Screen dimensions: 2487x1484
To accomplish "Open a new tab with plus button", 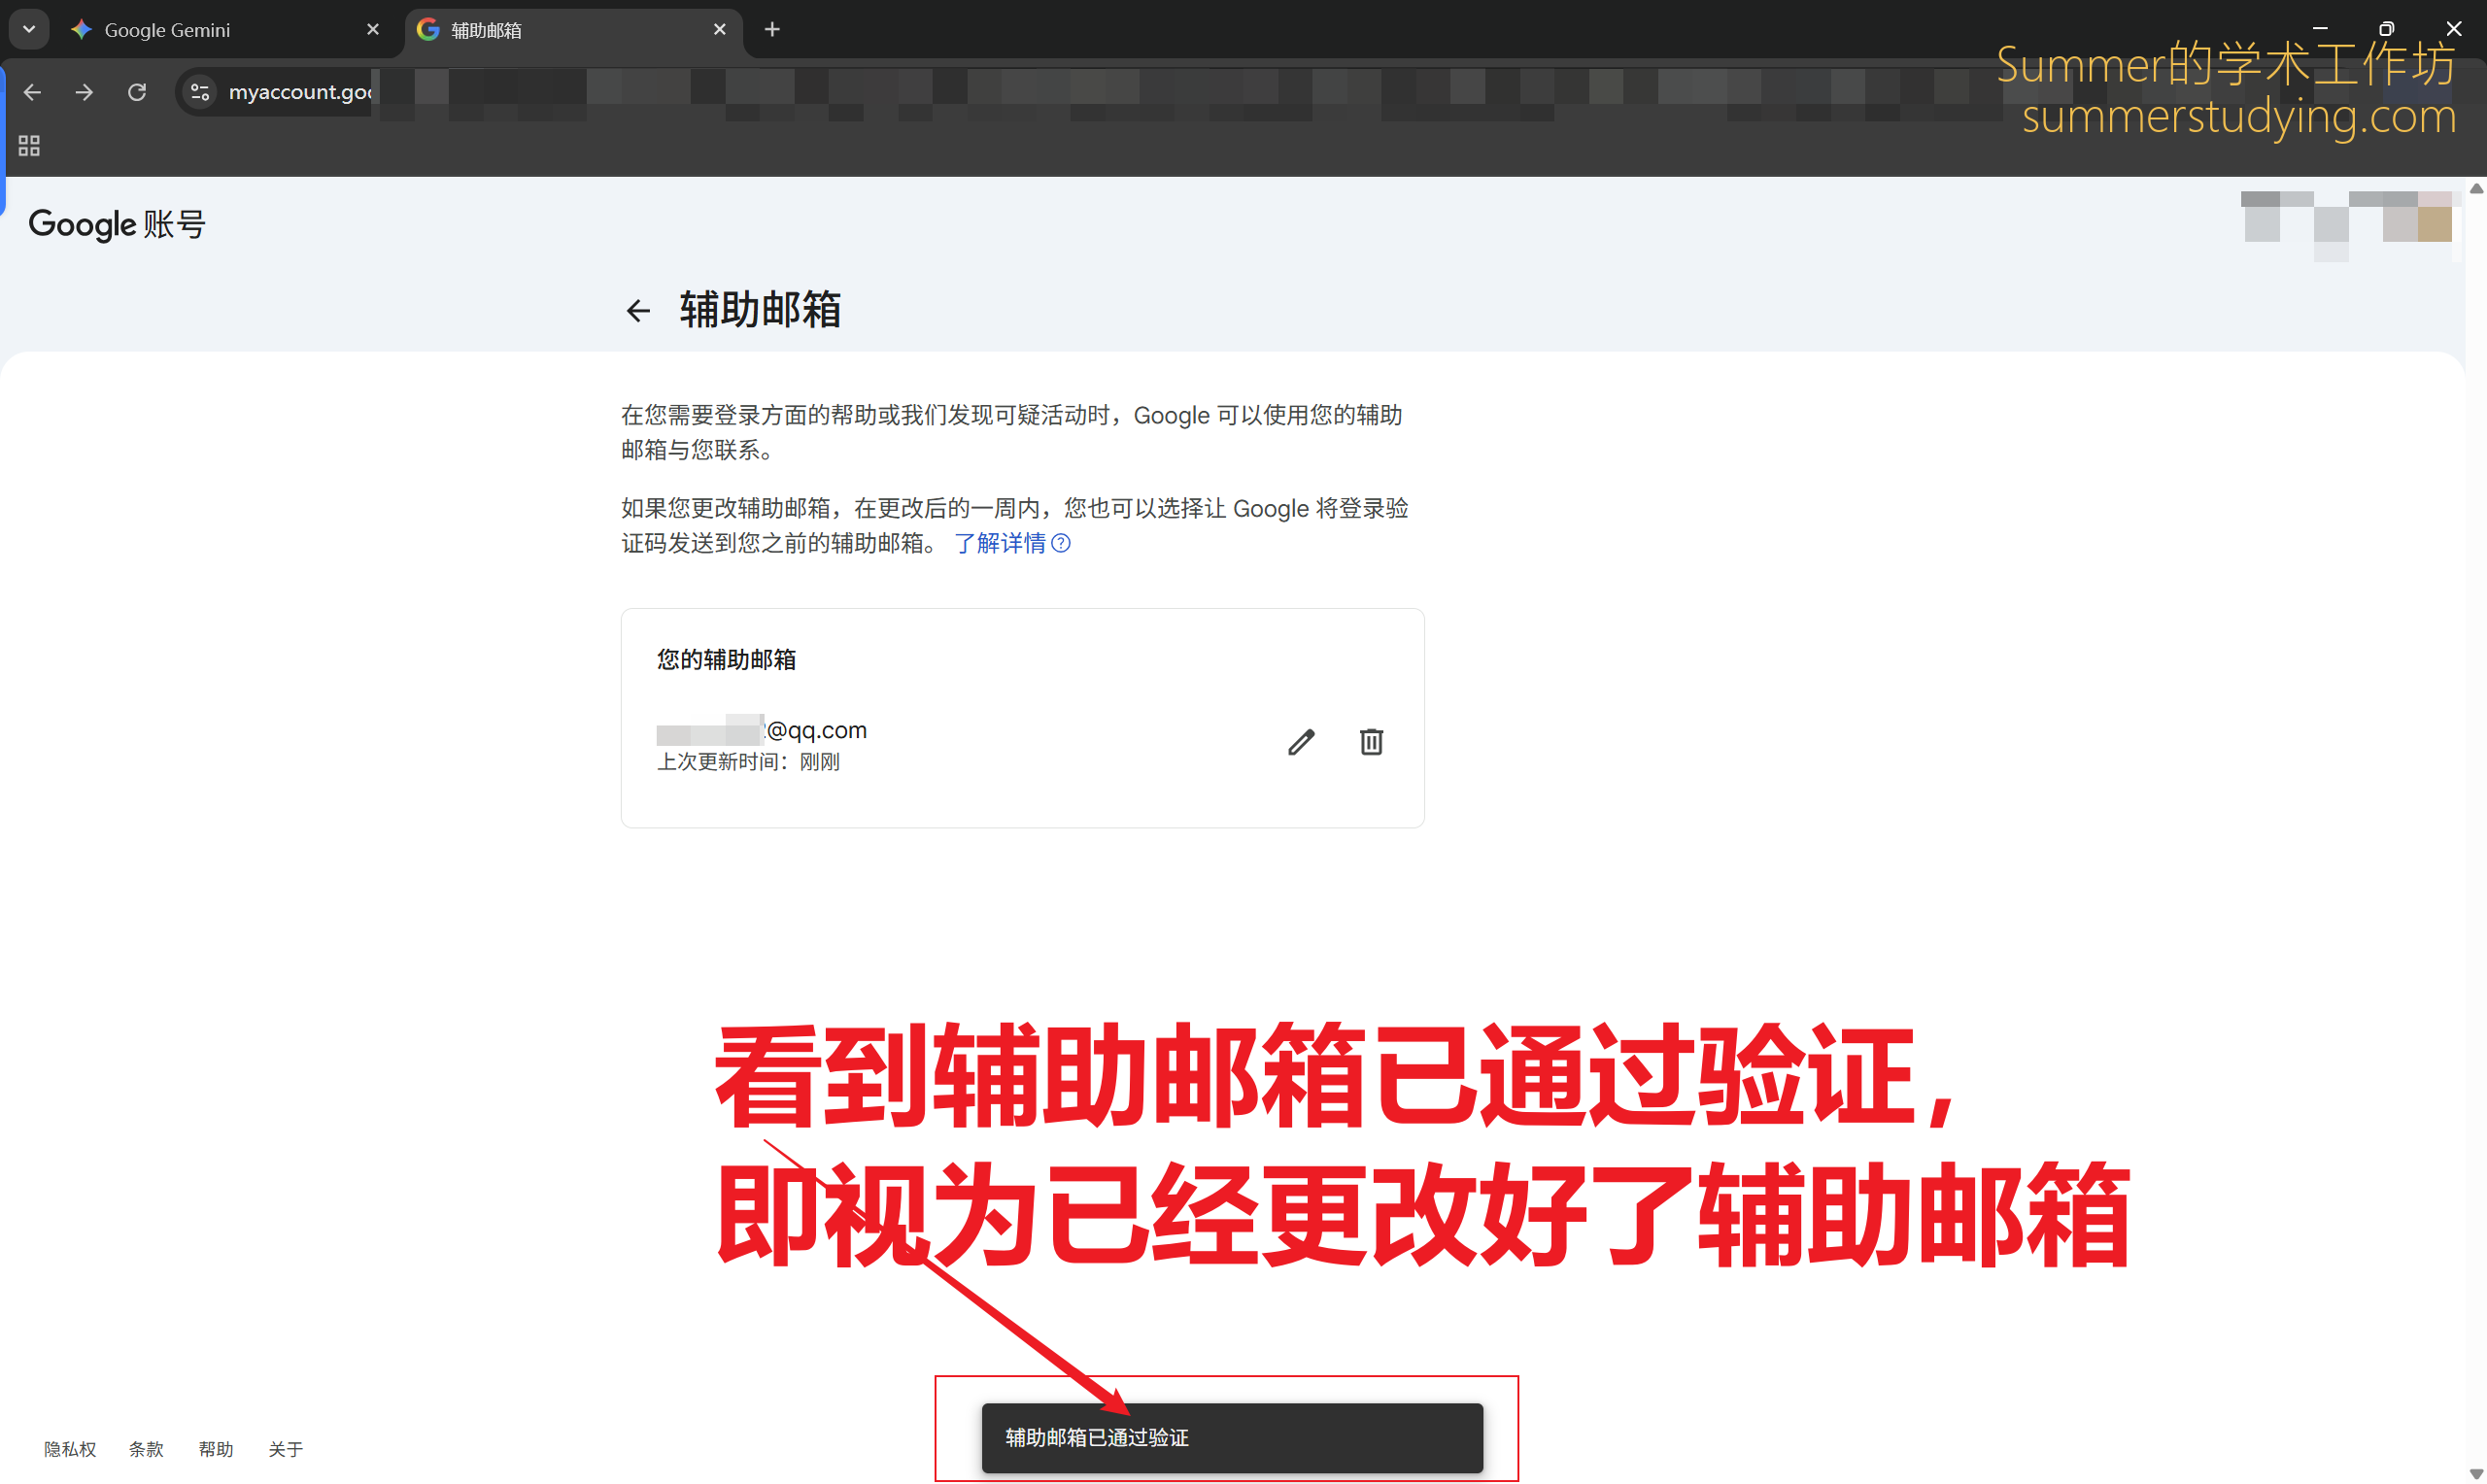I will tap(772, 30).
